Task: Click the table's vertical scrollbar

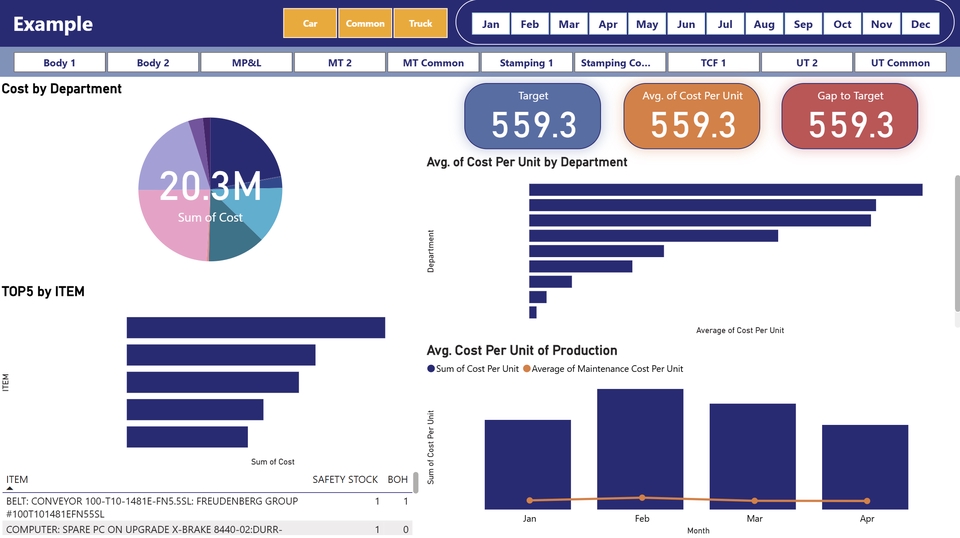Action: (x=416, y=483)
